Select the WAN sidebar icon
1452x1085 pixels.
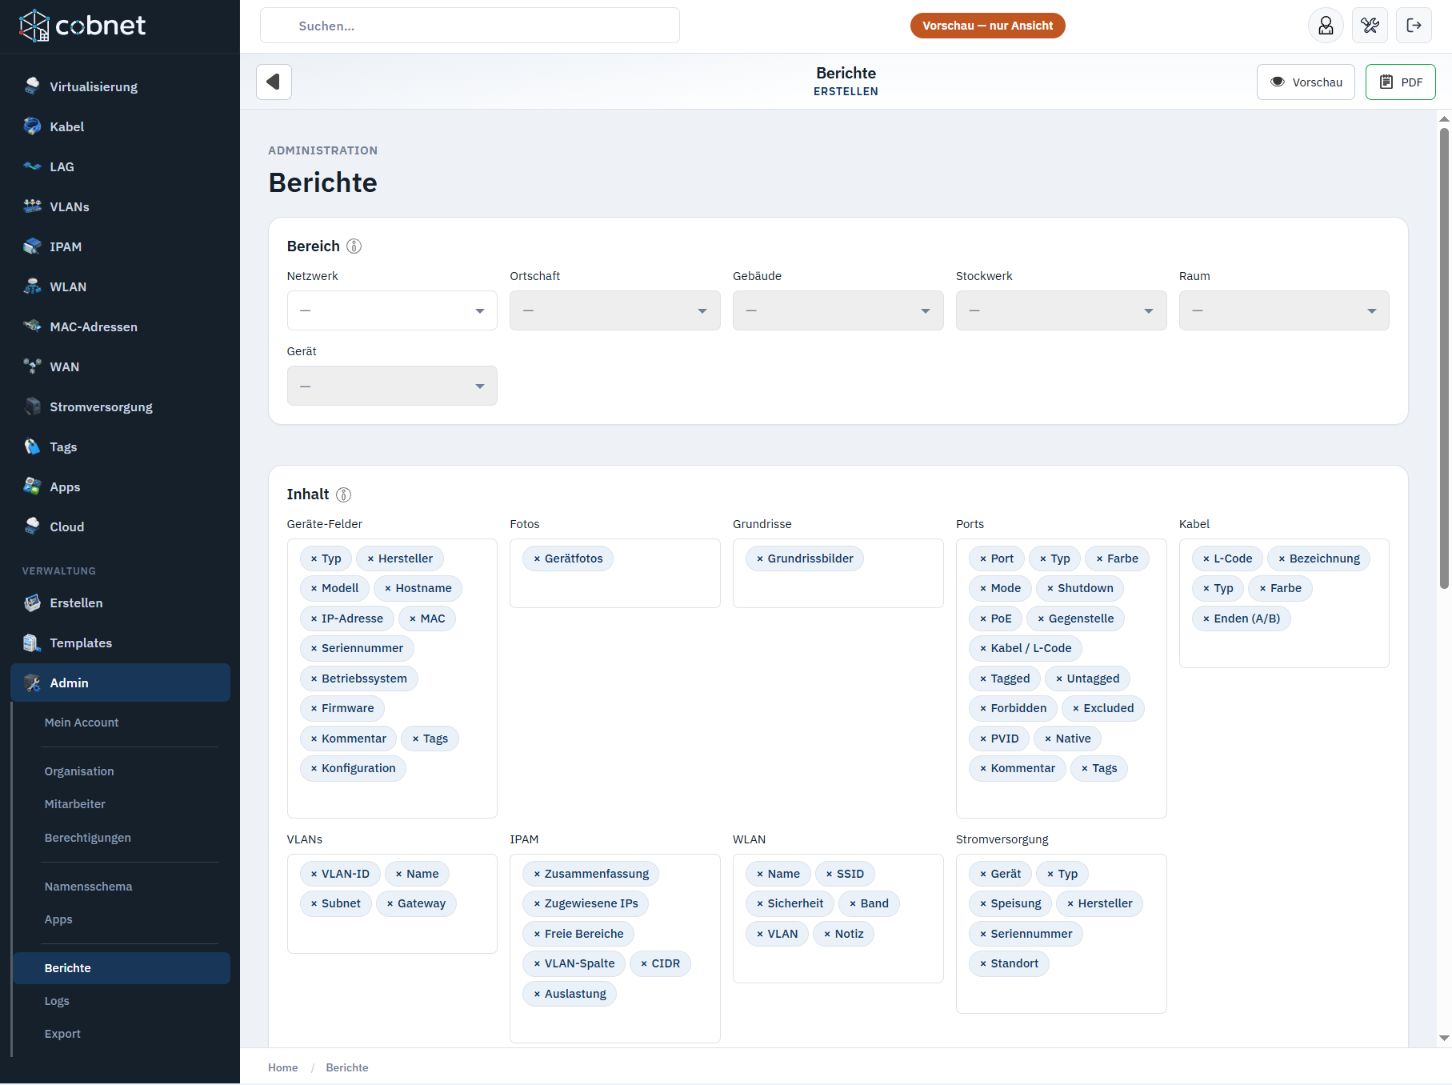(x=32, y=366)
